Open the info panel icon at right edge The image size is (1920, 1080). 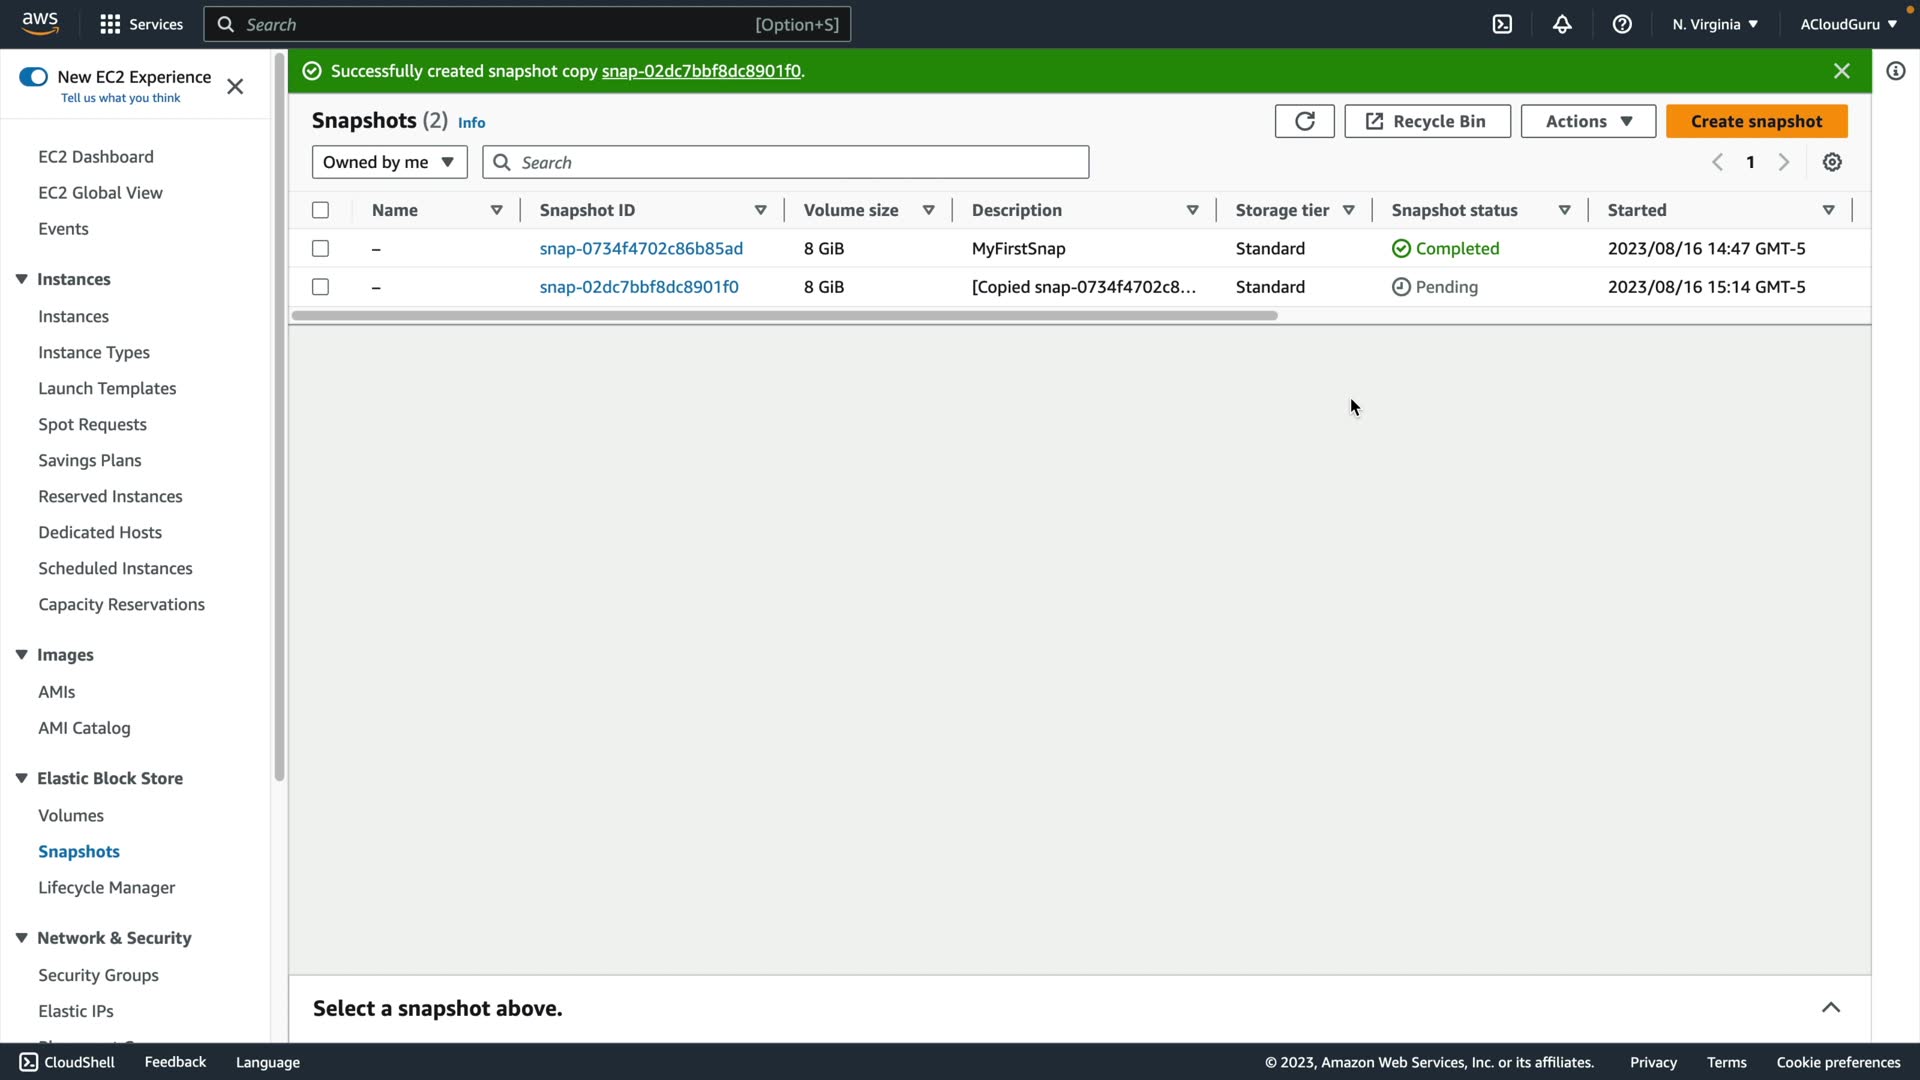click(1895, 71)
